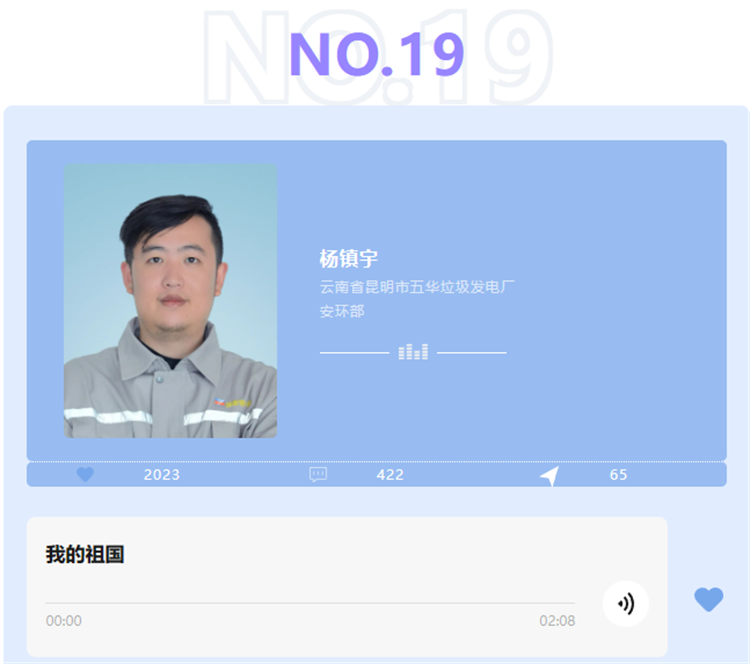The width and height of the screenshot is (750, 664).
Task: Click the comment count 422
Action: point(390,475)
